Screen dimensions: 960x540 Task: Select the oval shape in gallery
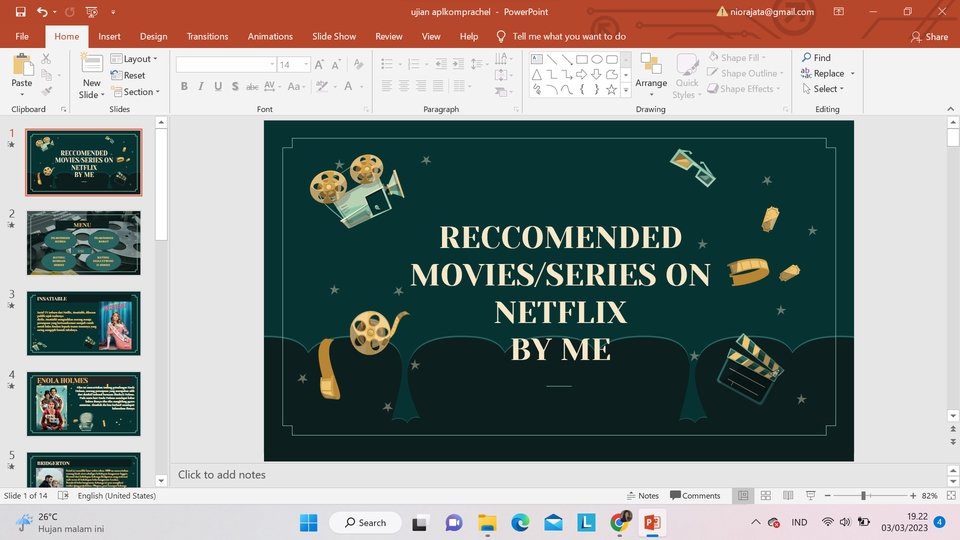point(596,59)
